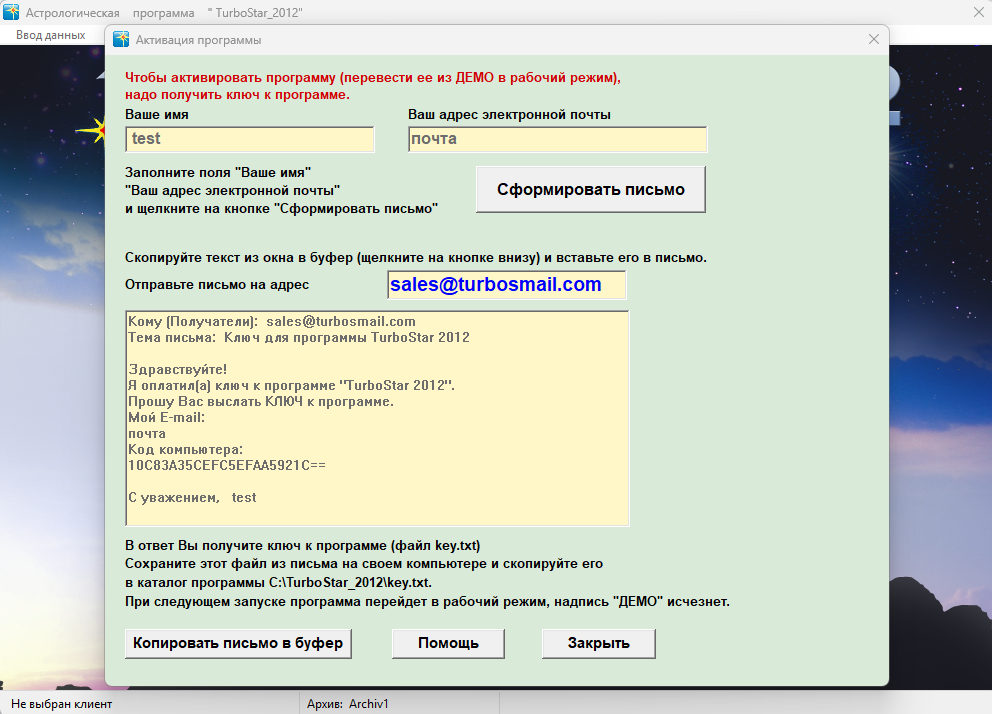This screenshot has height=714, width=992.
Task: Click the Закрыть button
Action: tap(598, 644)
